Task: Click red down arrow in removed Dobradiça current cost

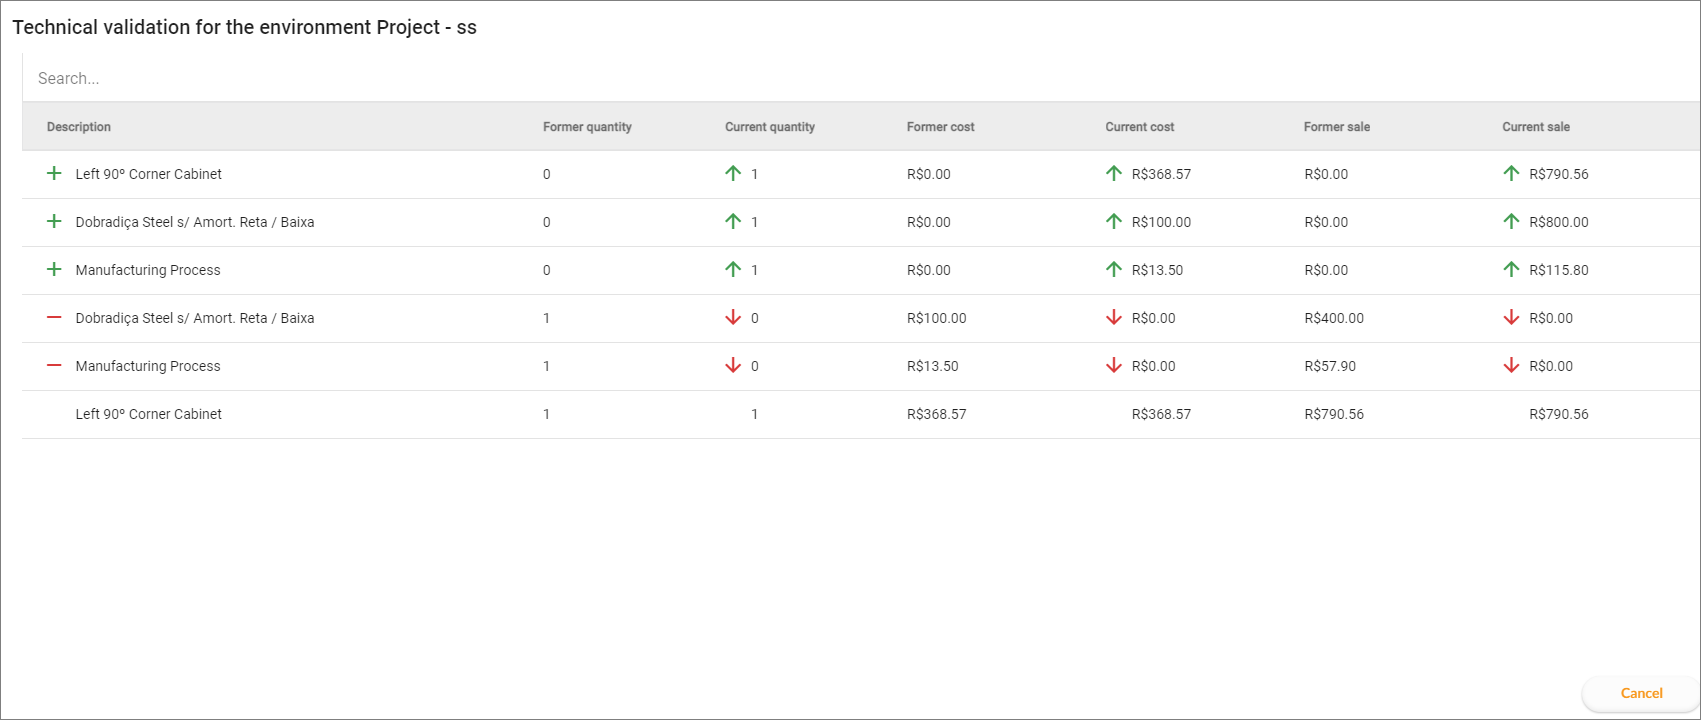Action: click(1114, 317)
